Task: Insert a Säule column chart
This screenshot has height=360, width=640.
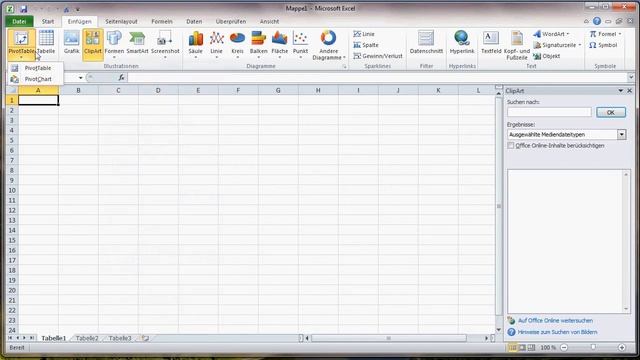Action: pos(196,44)
